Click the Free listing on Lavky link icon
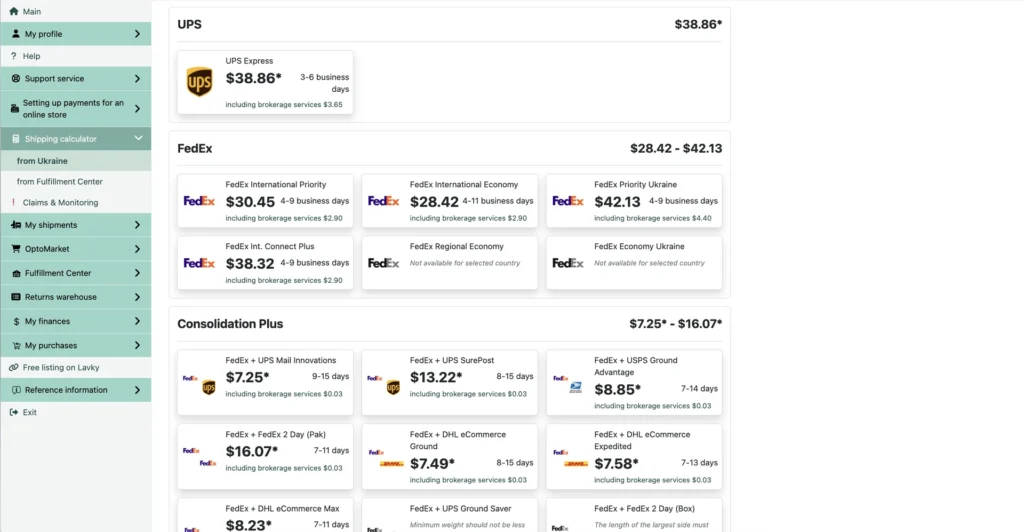This screenshot has height=532, width=1024. coord(14,368)
